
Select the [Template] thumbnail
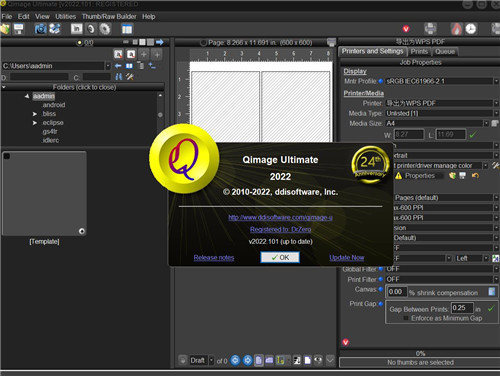[44, 193]
